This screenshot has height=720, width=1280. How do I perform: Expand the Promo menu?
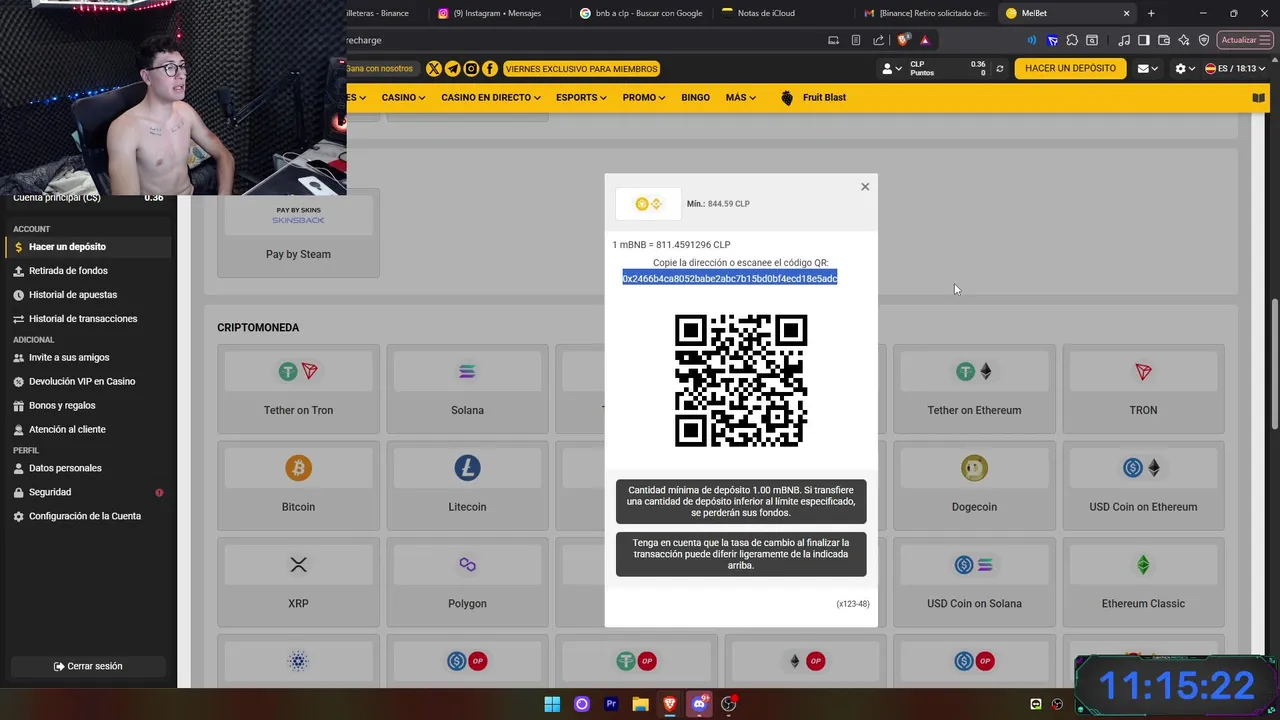pyautogui.click(x=643, y=97)
